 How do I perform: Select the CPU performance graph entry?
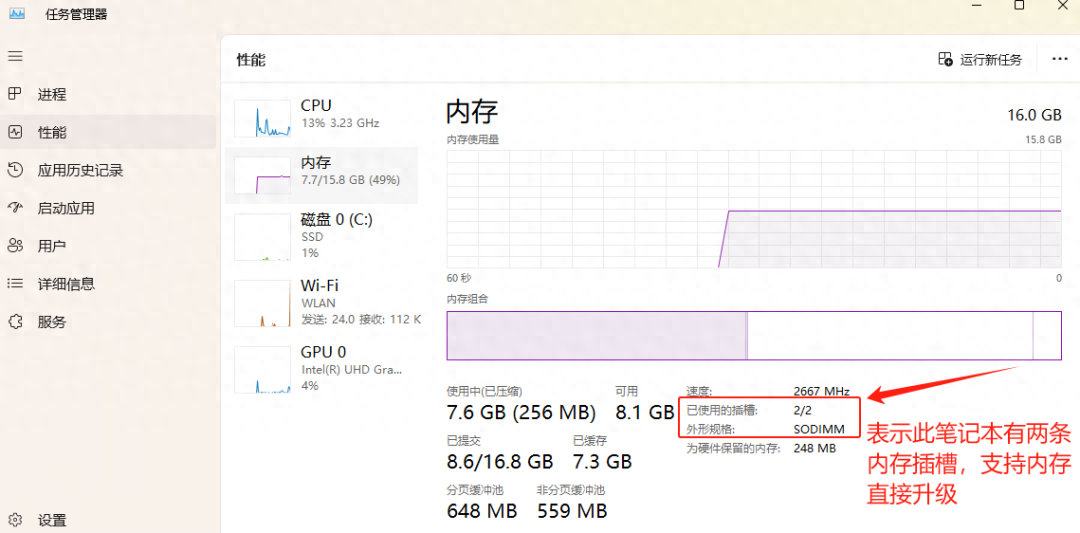321,117
